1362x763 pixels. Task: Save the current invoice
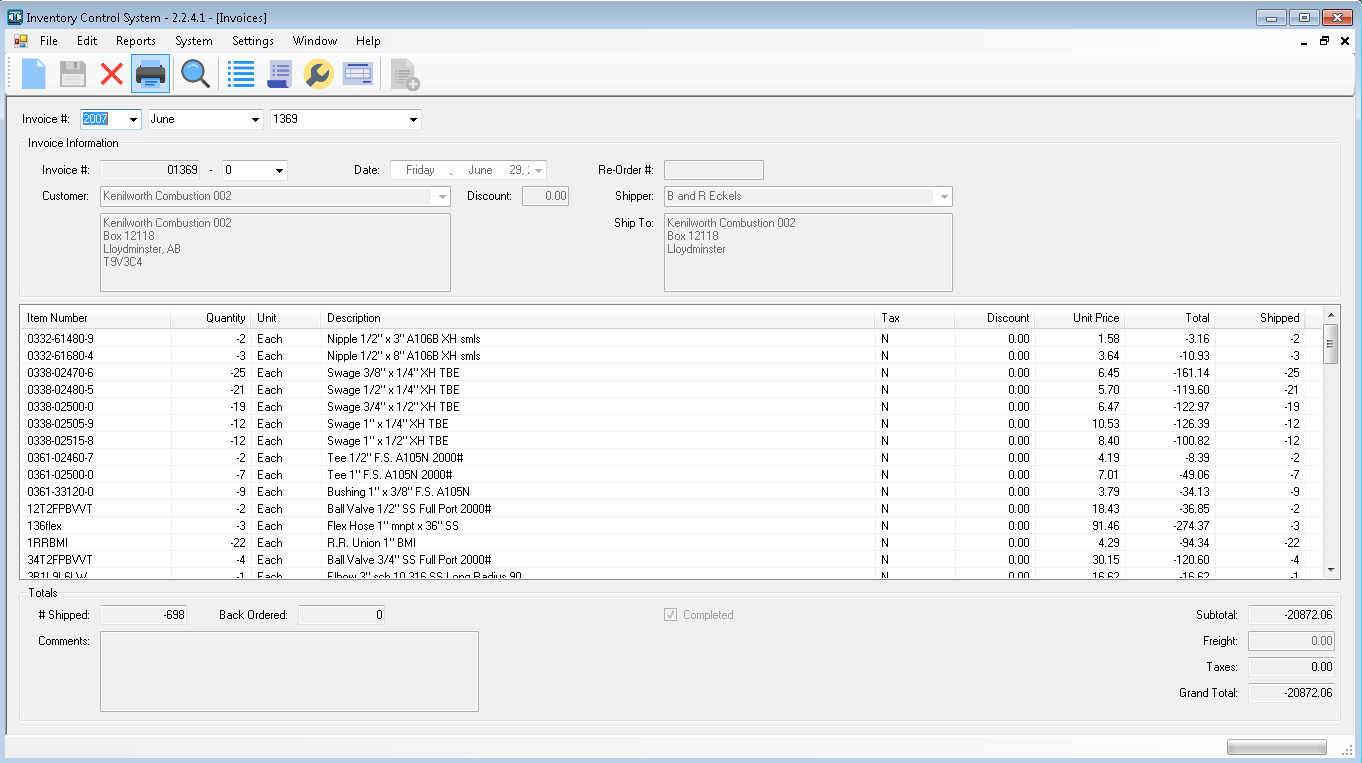(71, 73)
